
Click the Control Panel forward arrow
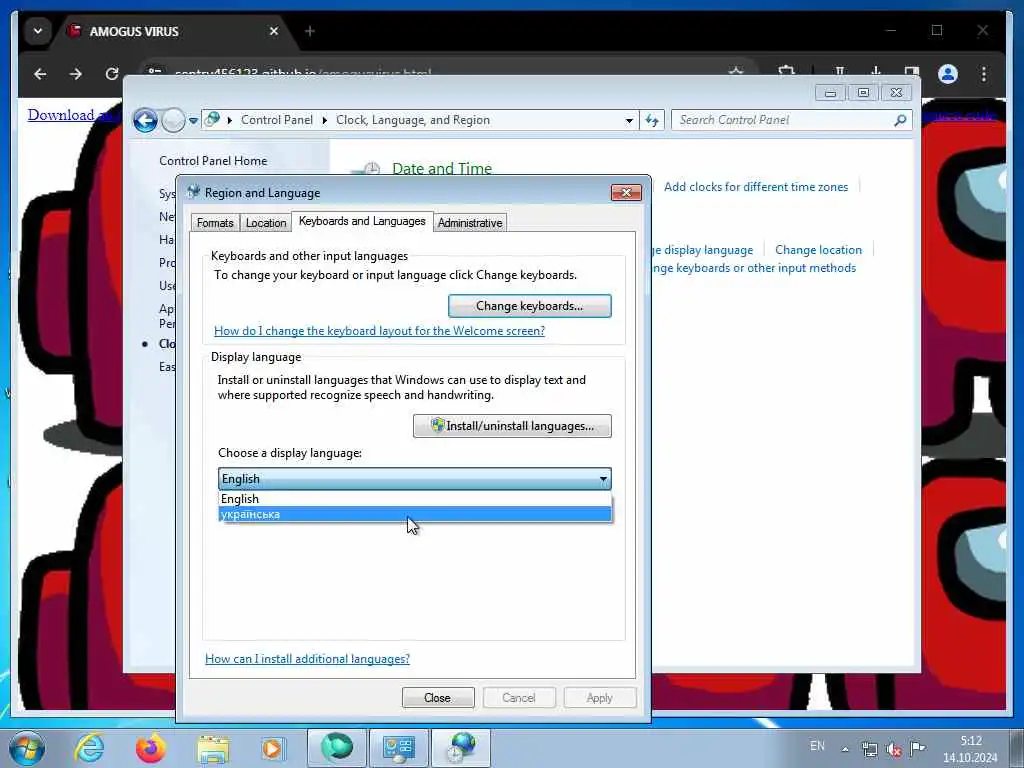coord(173,120)
